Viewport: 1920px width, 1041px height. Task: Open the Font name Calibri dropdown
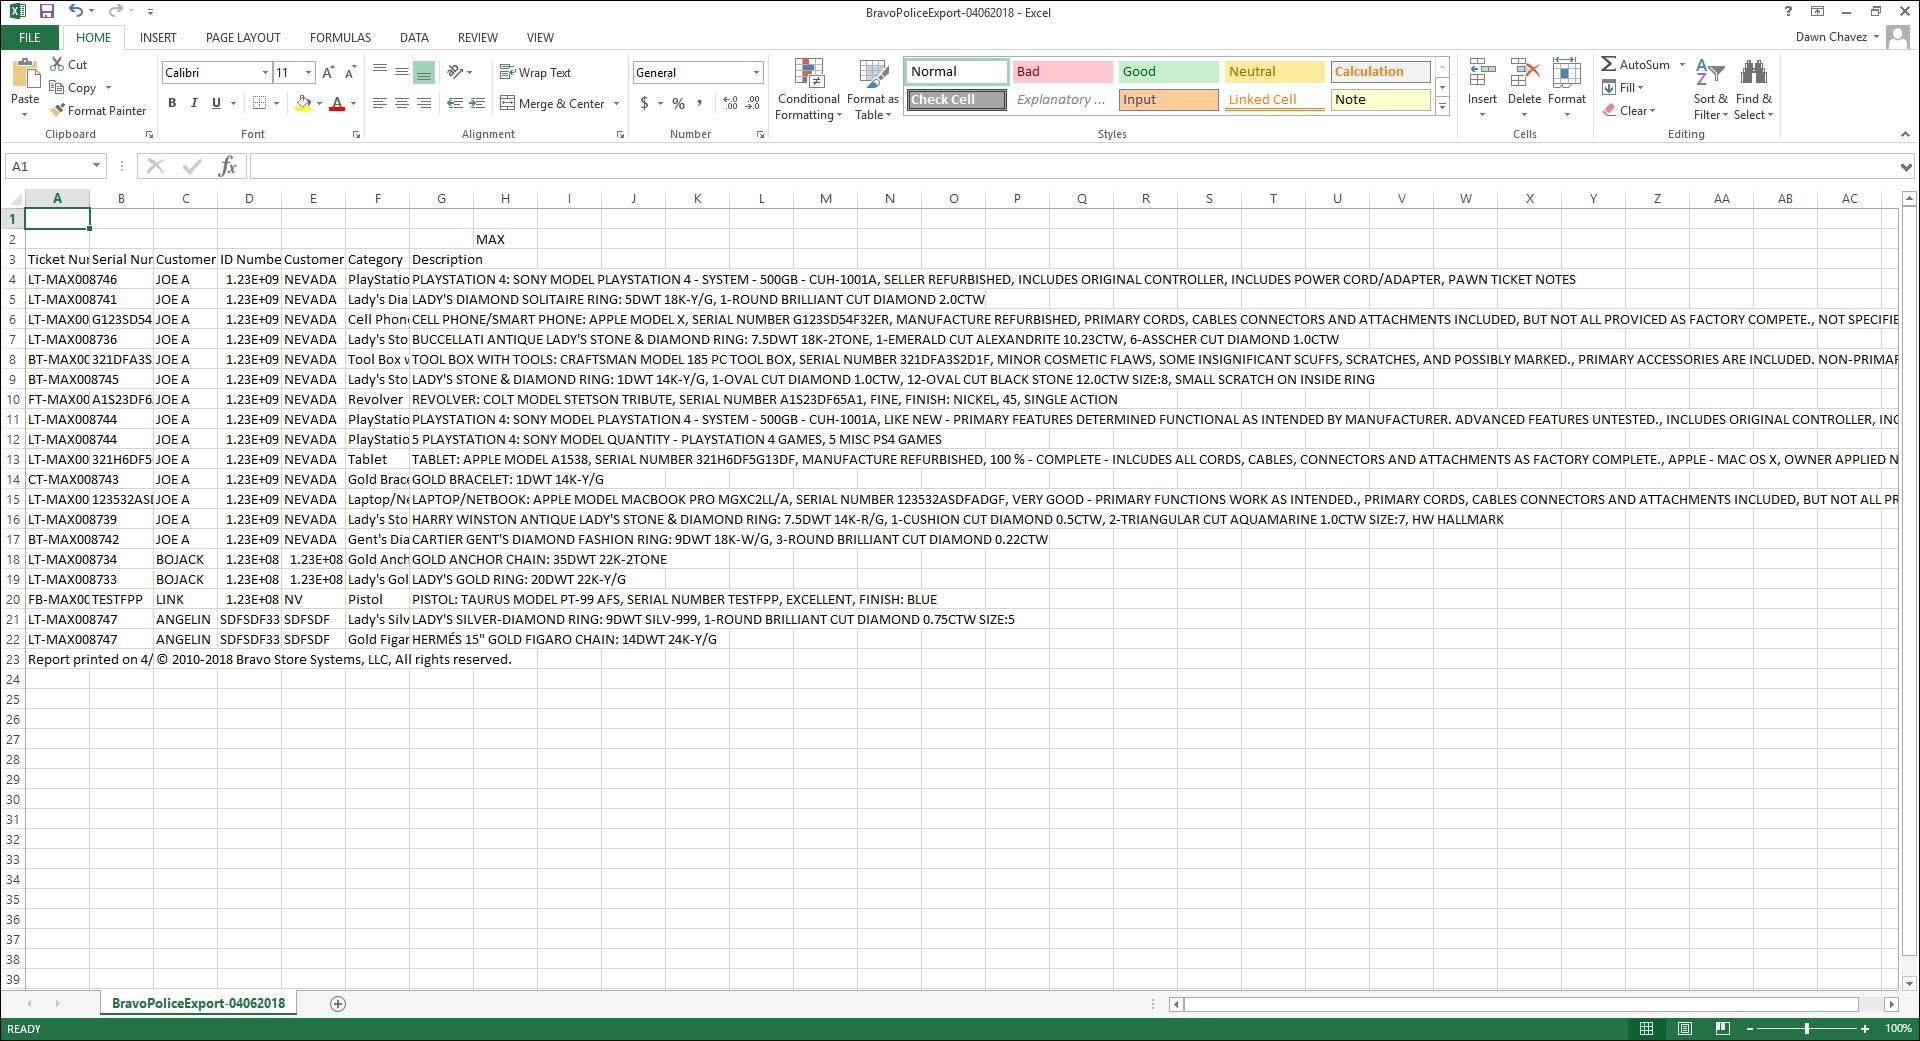click(x=265, y=72)
